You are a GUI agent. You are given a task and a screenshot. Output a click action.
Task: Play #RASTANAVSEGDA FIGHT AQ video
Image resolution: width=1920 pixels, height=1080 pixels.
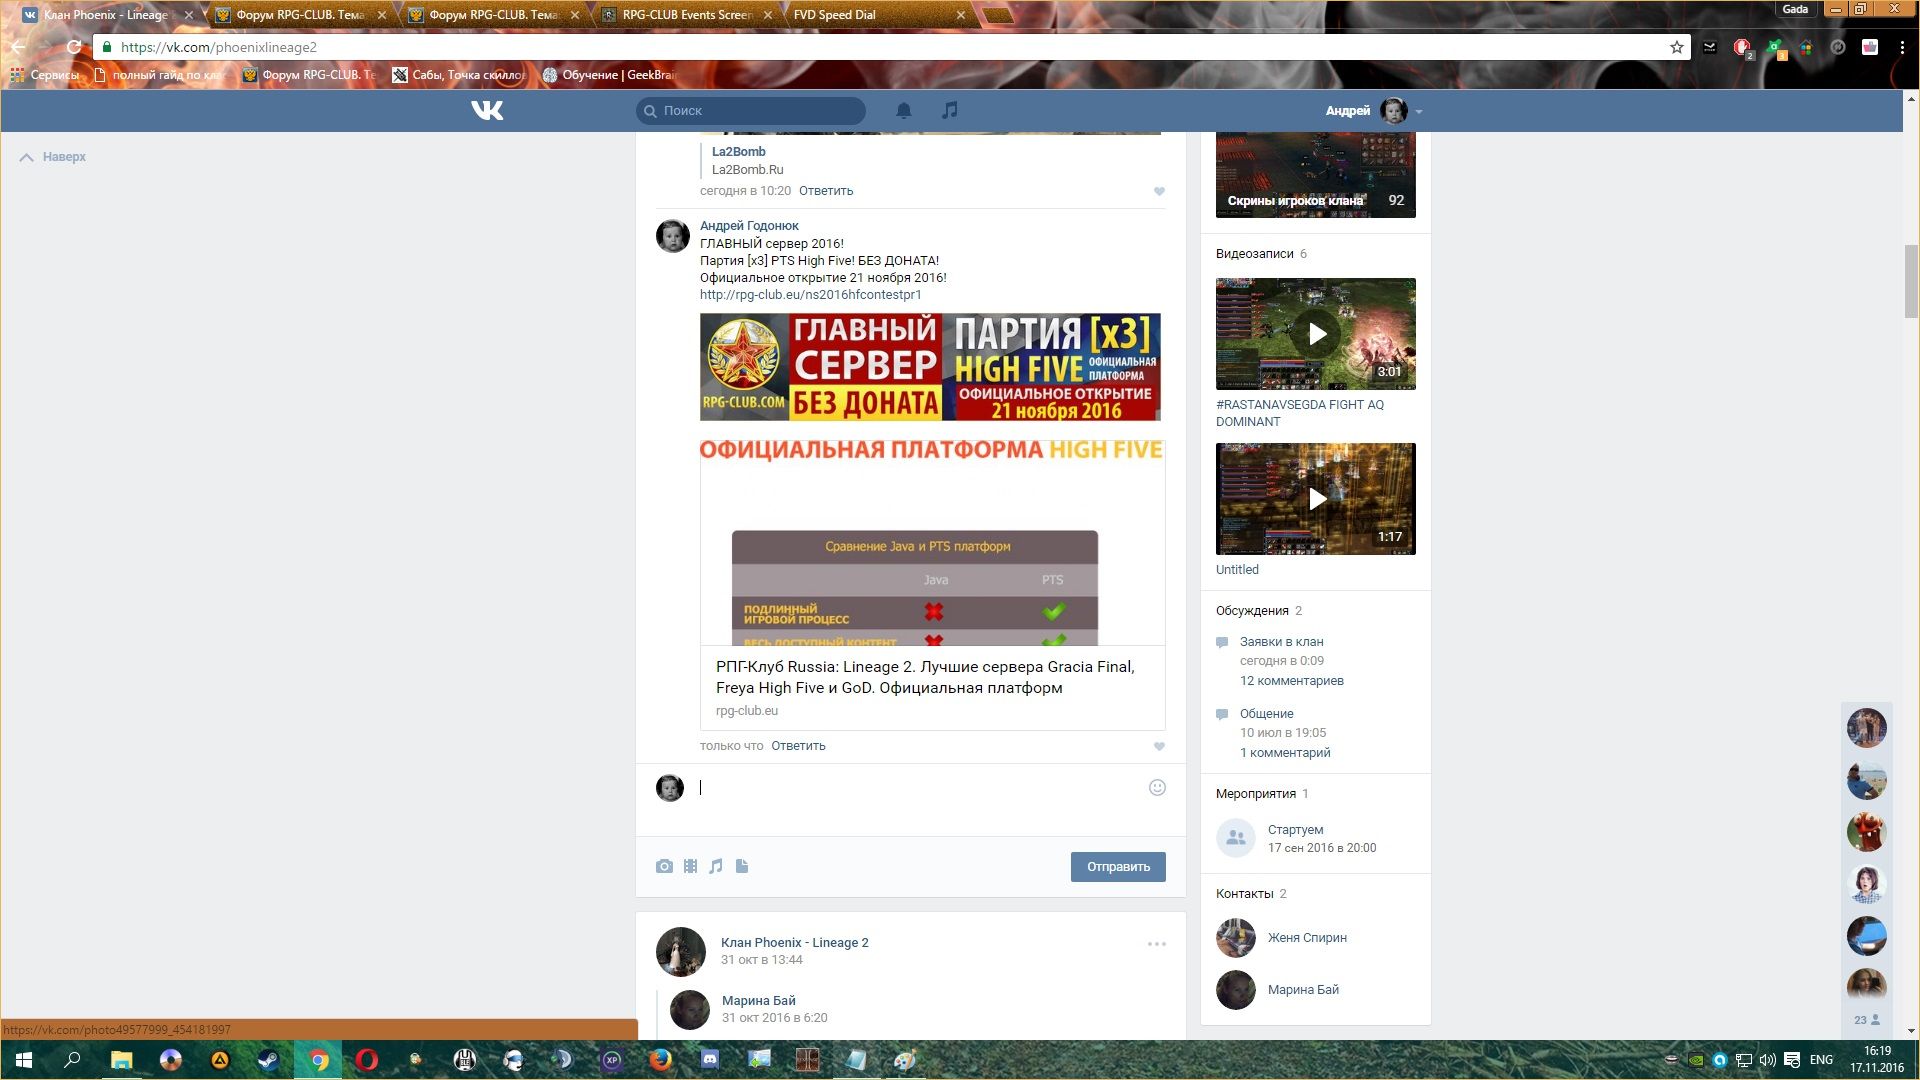(x=1316, y=334)
